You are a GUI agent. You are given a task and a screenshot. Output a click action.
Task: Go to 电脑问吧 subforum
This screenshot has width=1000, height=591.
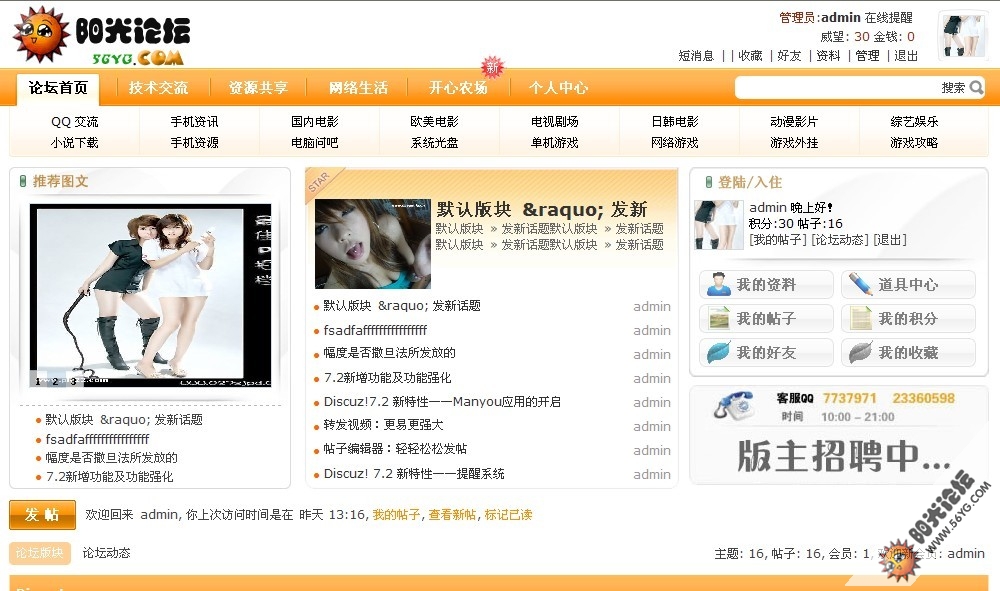tap(314, 143)
